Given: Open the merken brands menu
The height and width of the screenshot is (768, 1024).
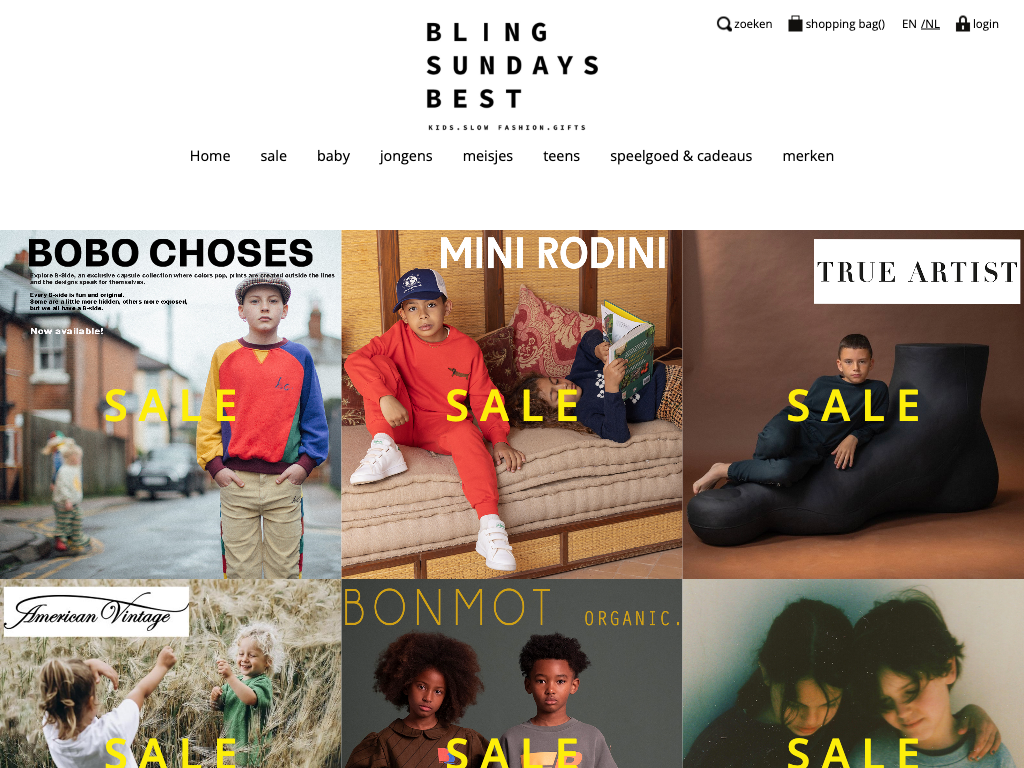Looking at the screenshot, I should [x=808, y=156].
